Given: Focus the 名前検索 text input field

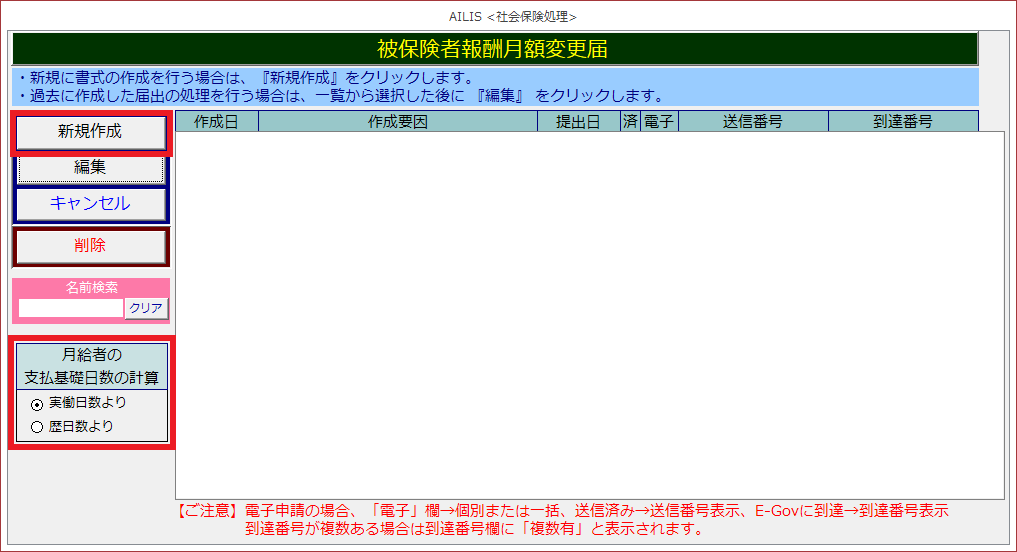Looking at the screenshot, I should (71, 309).
